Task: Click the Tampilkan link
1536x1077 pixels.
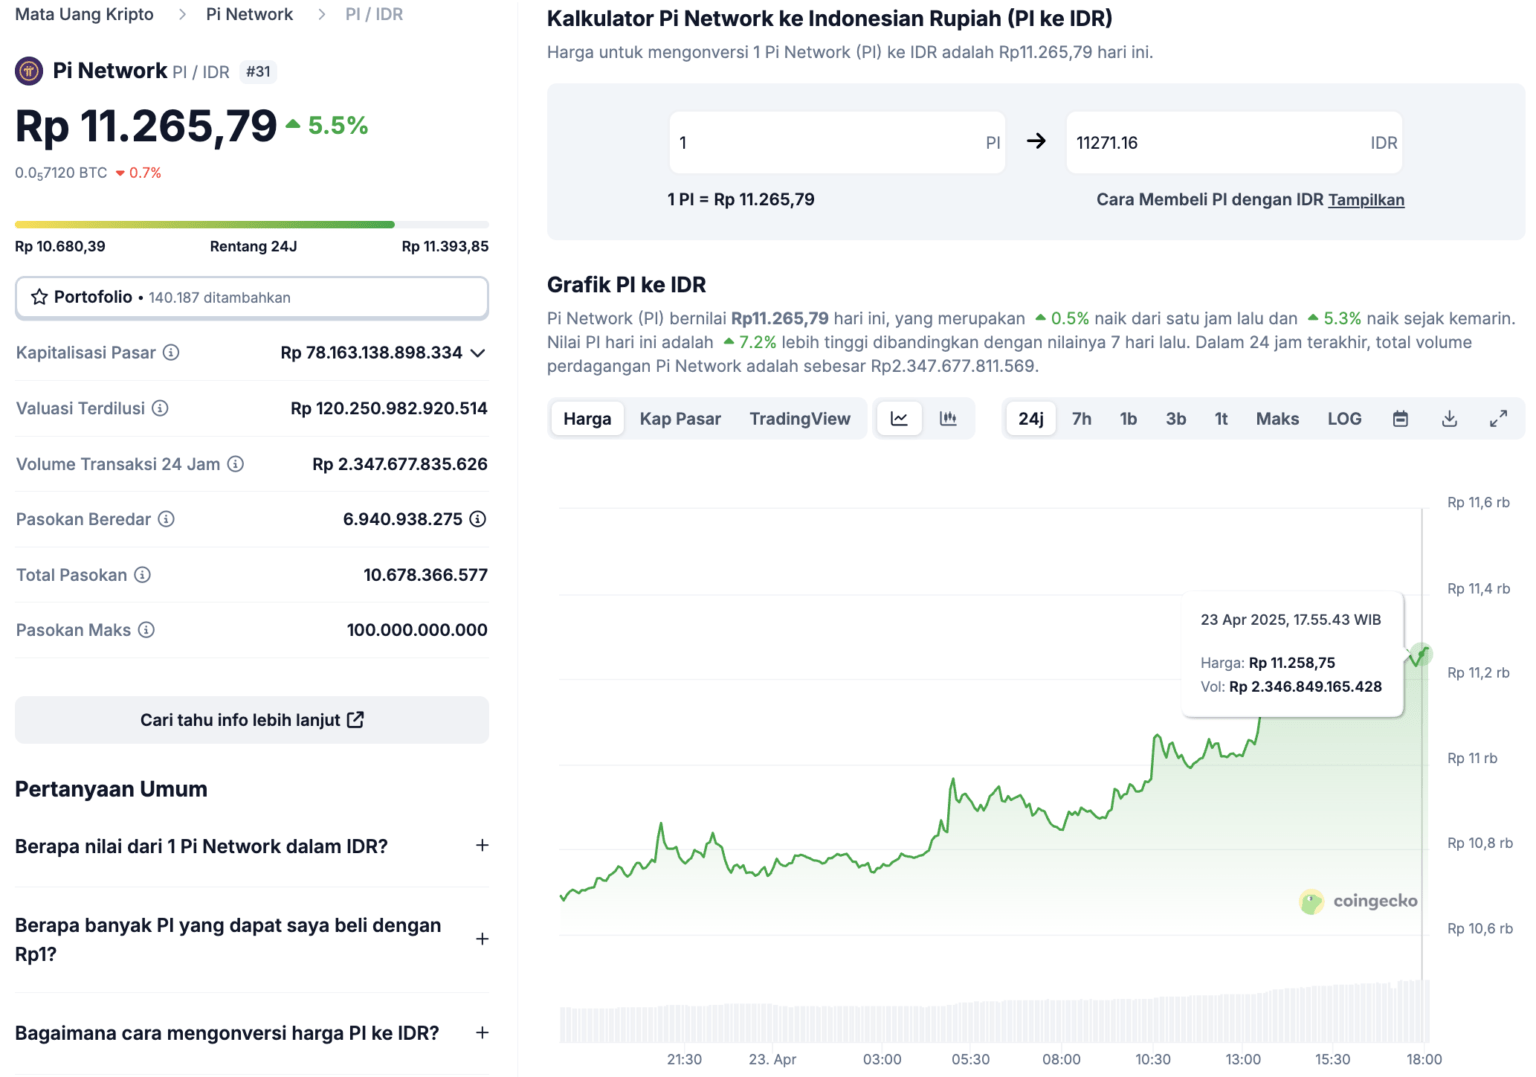Action: coord(1366,199)
